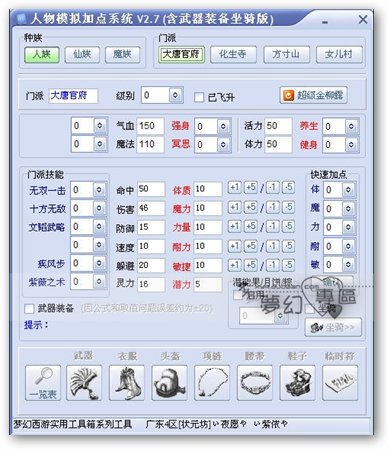Subtract 1 from 敏捷

[273, 265]
